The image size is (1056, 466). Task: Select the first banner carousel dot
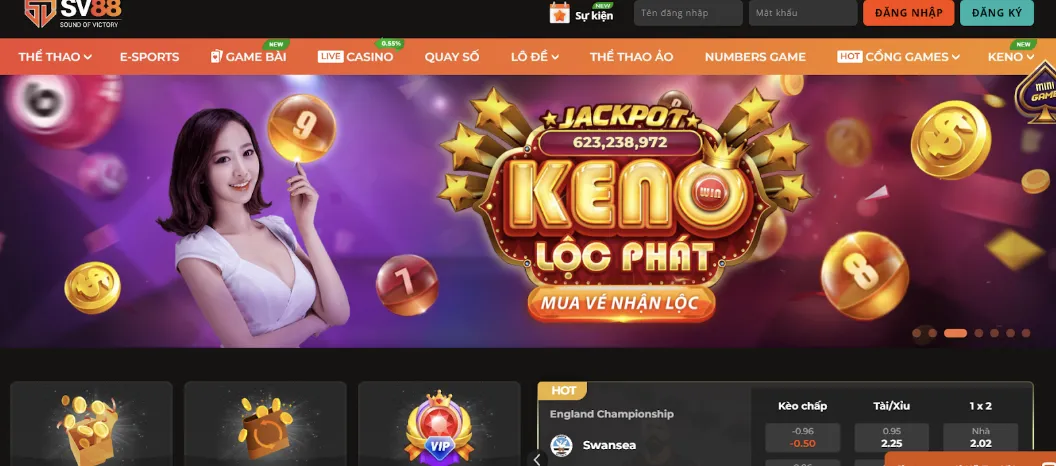point(917,333)
